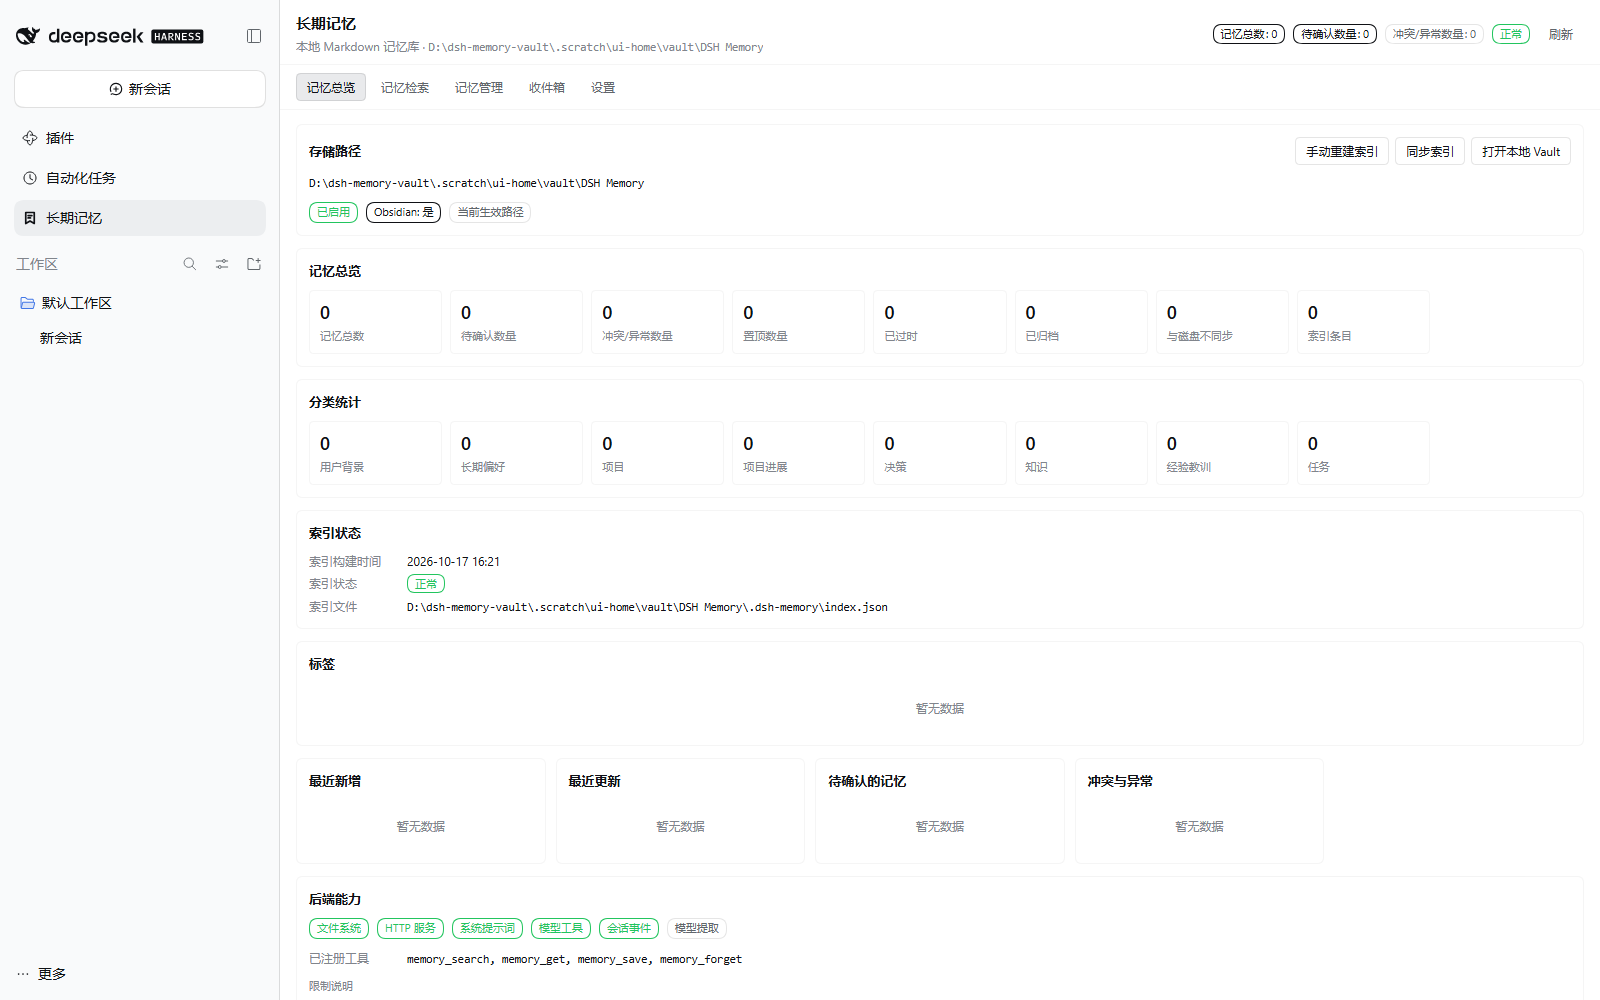Switch to the 记忆检索 tab

click(405, 88)
